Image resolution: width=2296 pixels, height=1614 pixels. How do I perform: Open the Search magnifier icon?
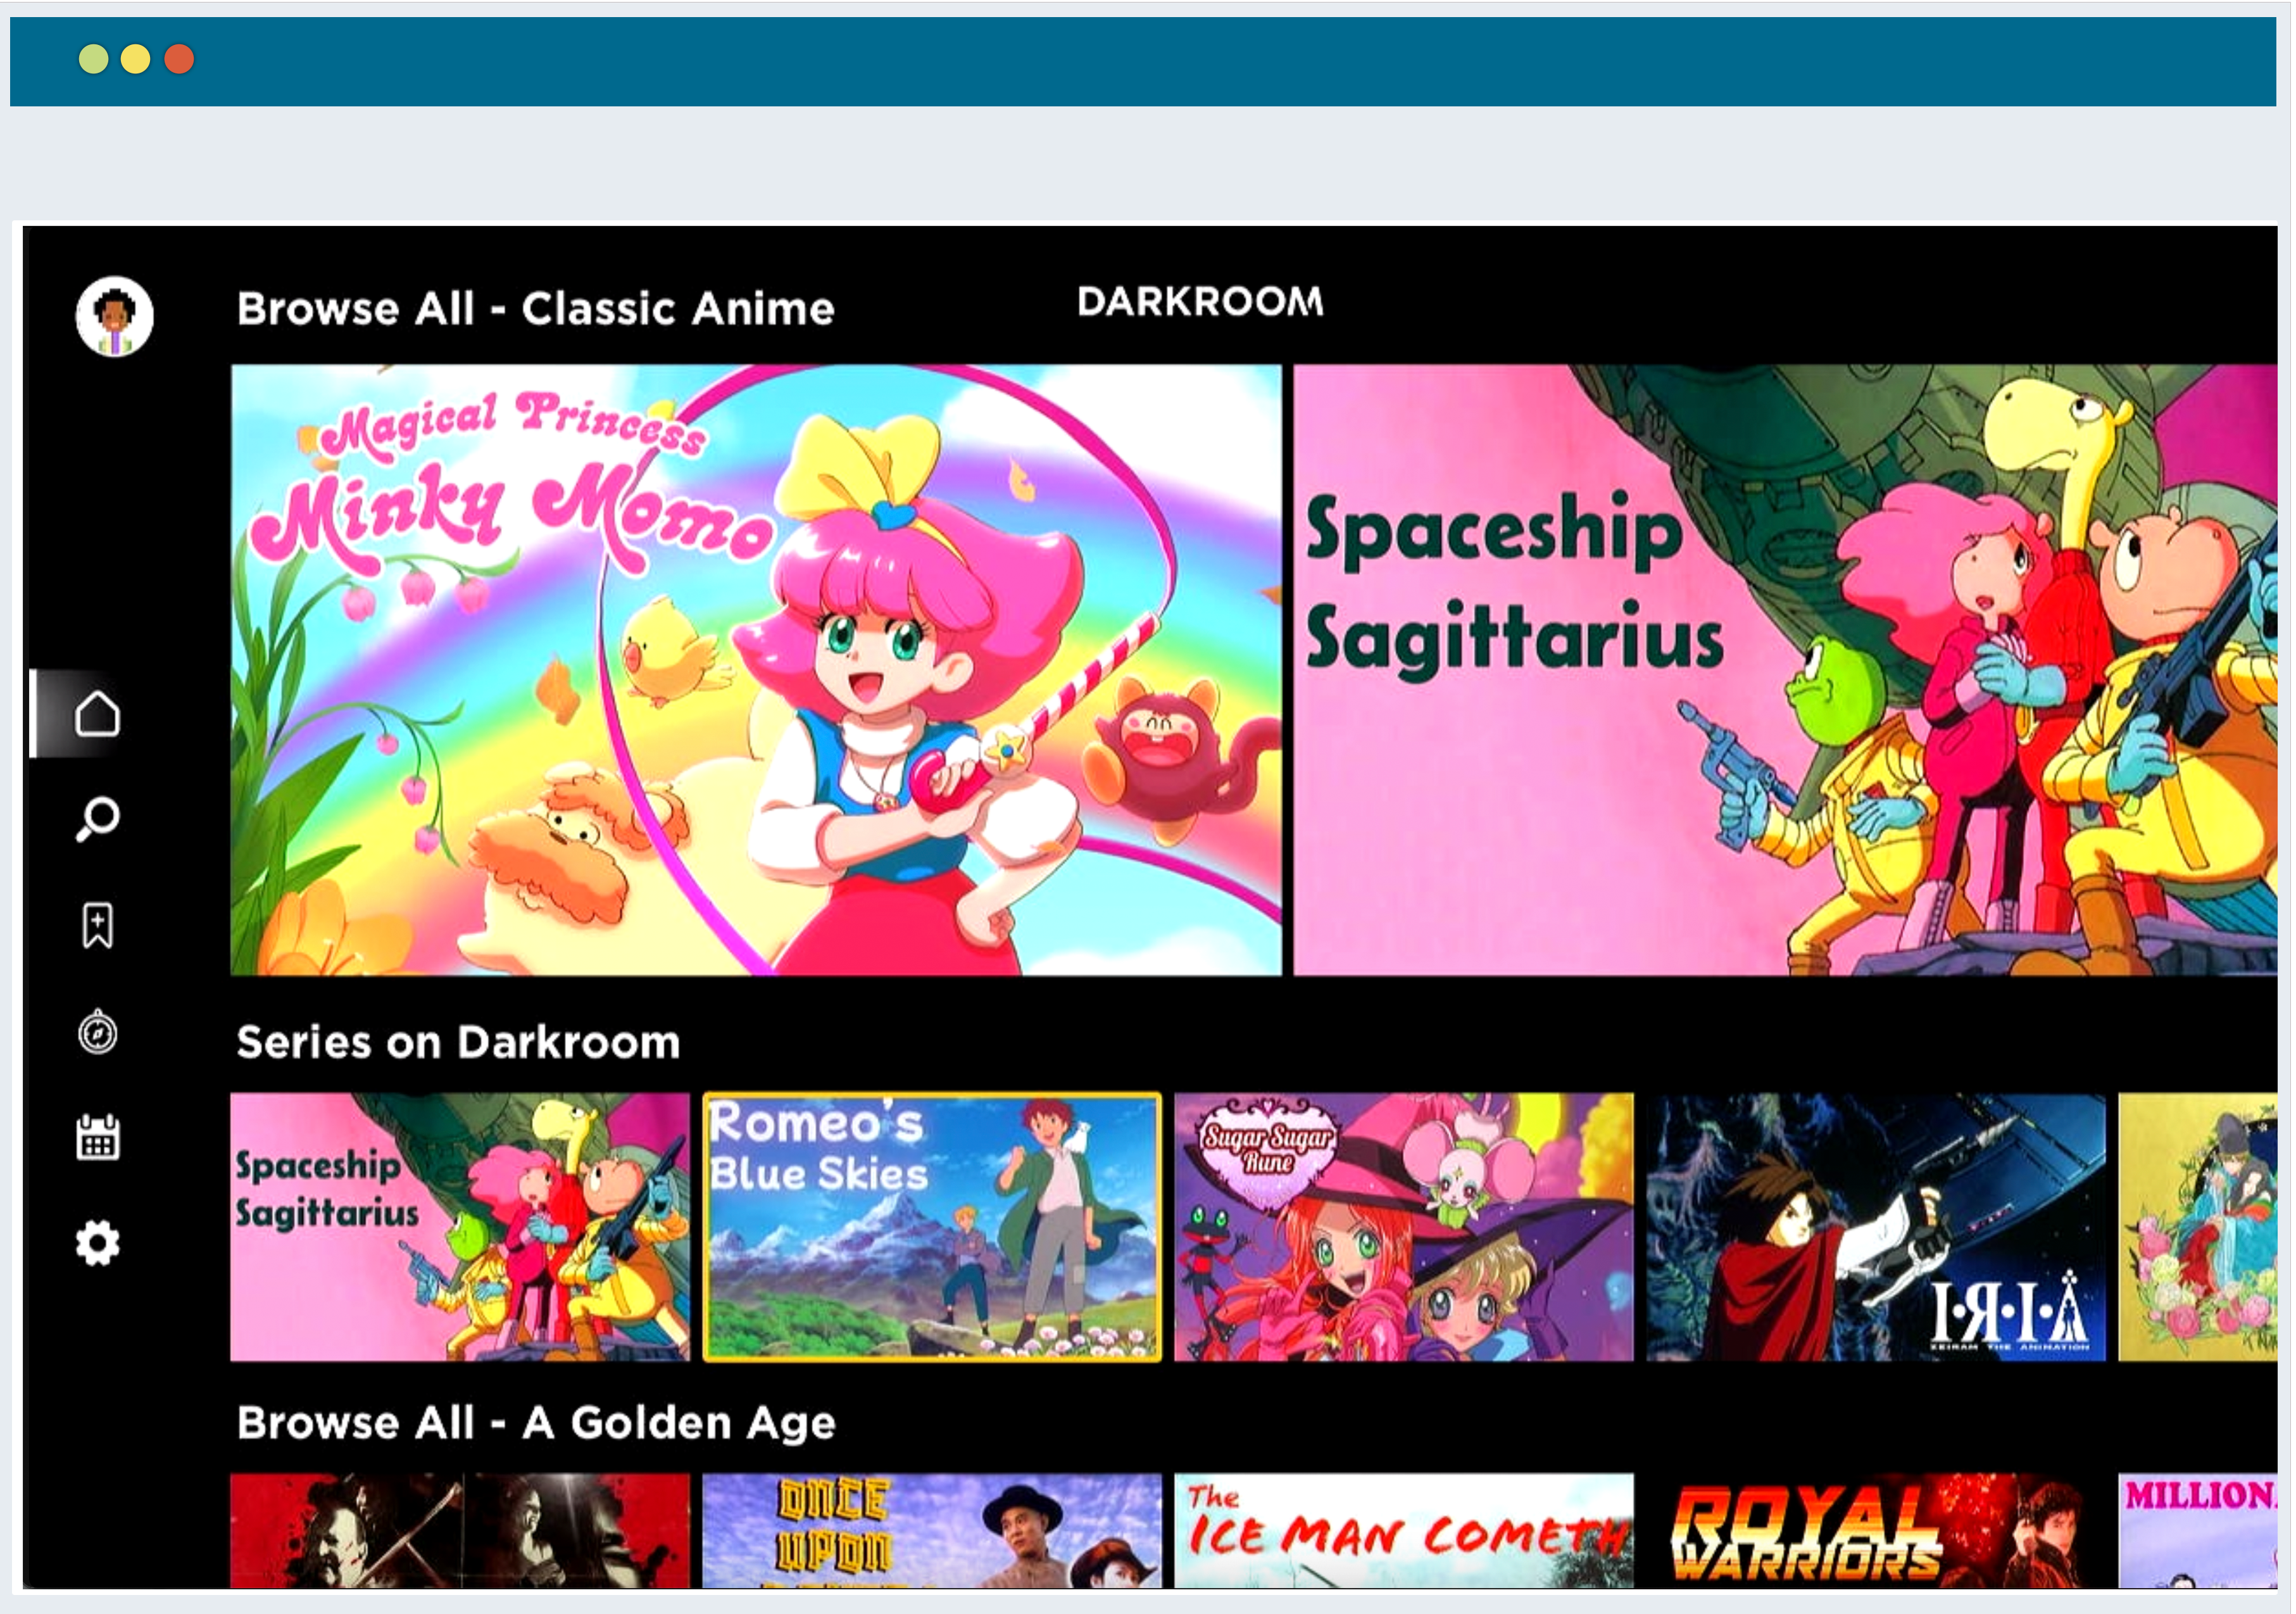tap(97, 819)
